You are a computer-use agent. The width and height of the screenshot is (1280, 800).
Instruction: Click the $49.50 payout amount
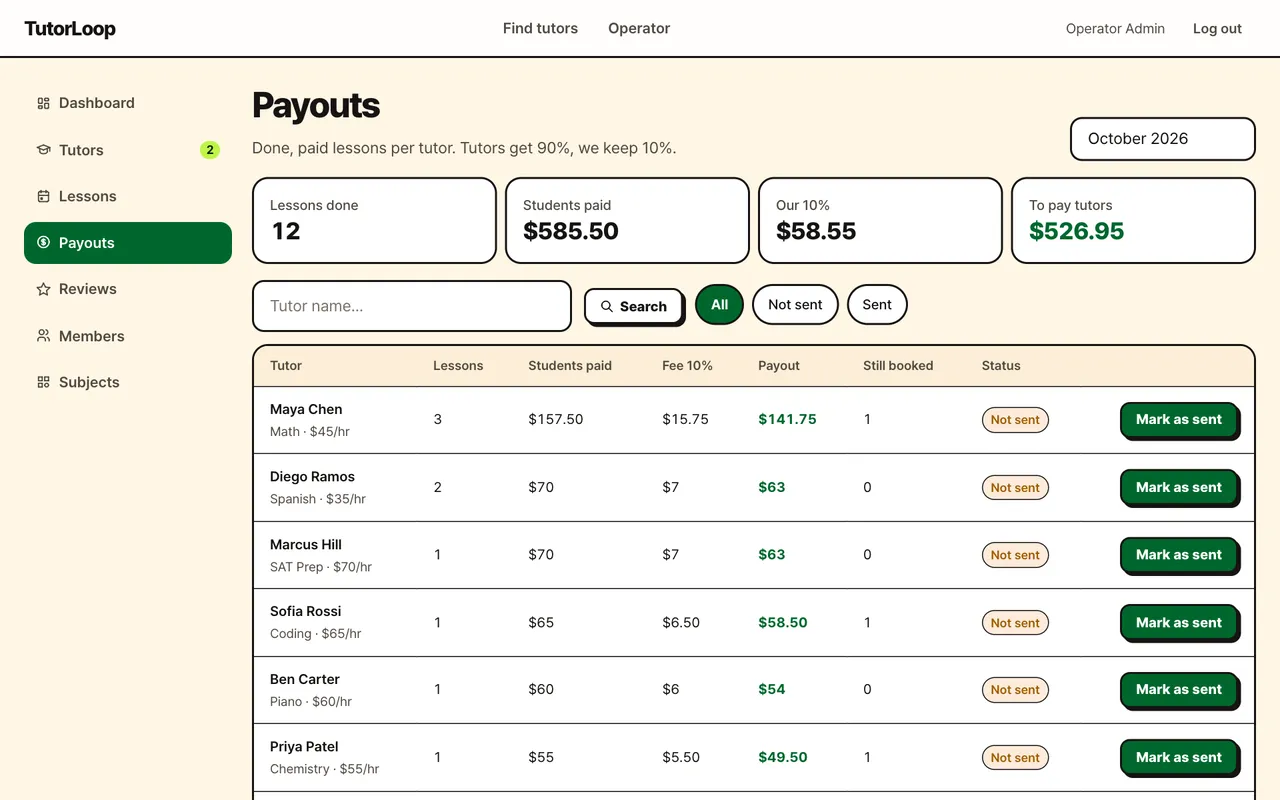783,758
